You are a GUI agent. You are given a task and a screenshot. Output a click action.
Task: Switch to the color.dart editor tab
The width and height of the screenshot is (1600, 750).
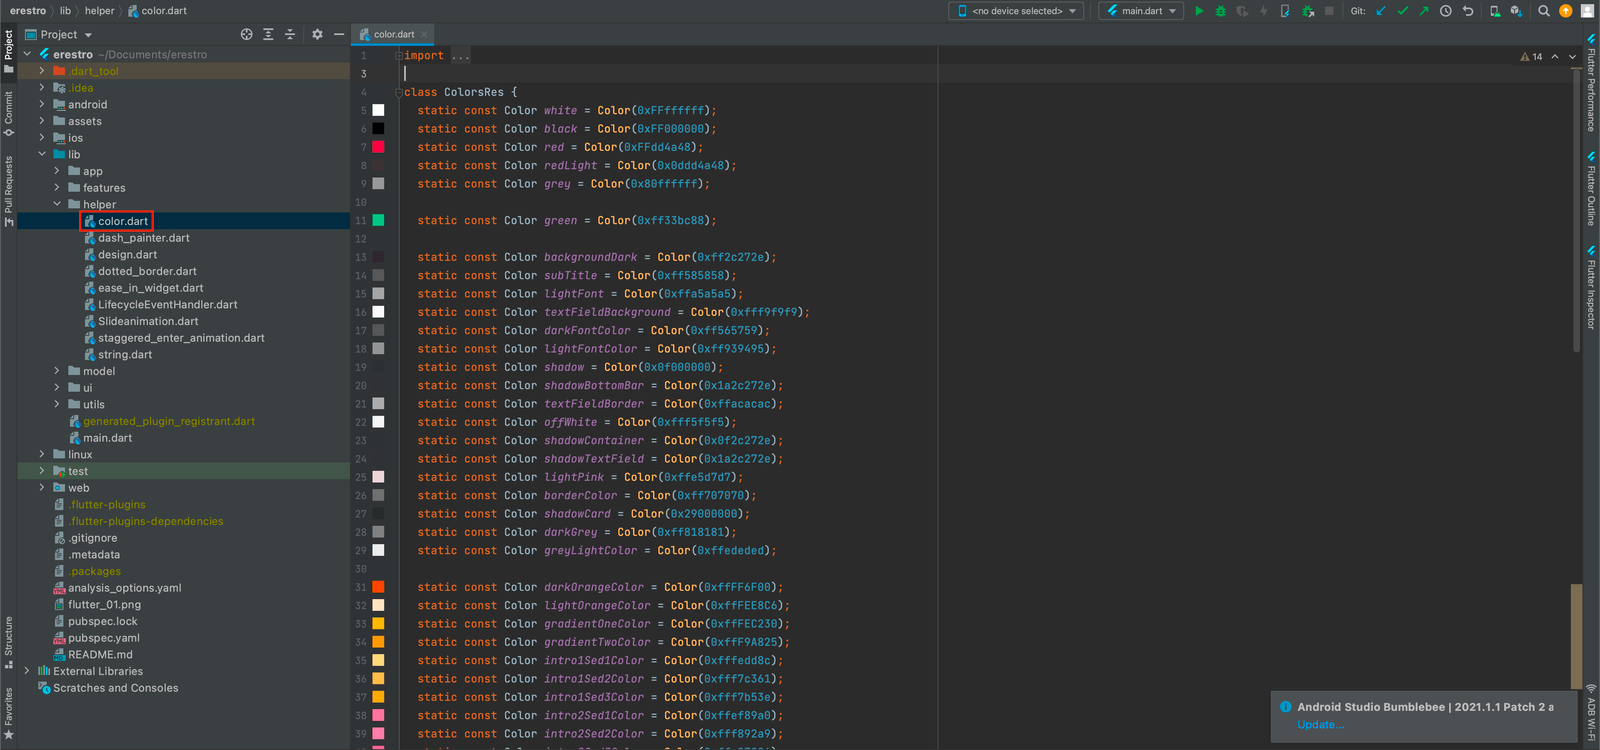[393, 34]
